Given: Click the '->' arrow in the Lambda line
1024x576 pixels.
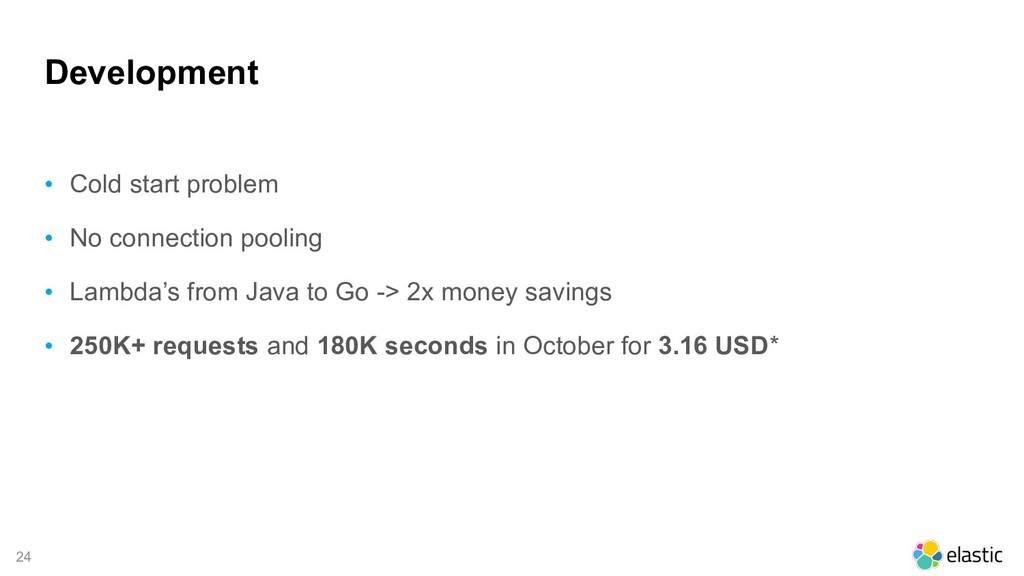Looking at the screenshot, I should (x=387, y=293).
